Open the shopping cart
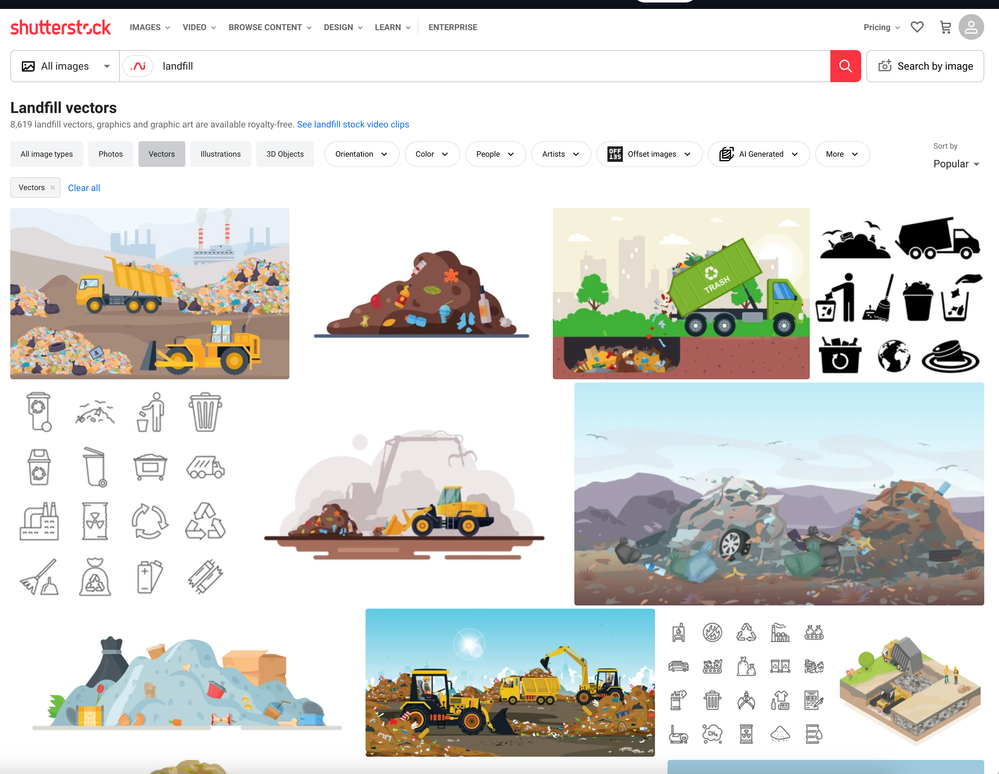999x774 pixels. [x=944, y=27]
